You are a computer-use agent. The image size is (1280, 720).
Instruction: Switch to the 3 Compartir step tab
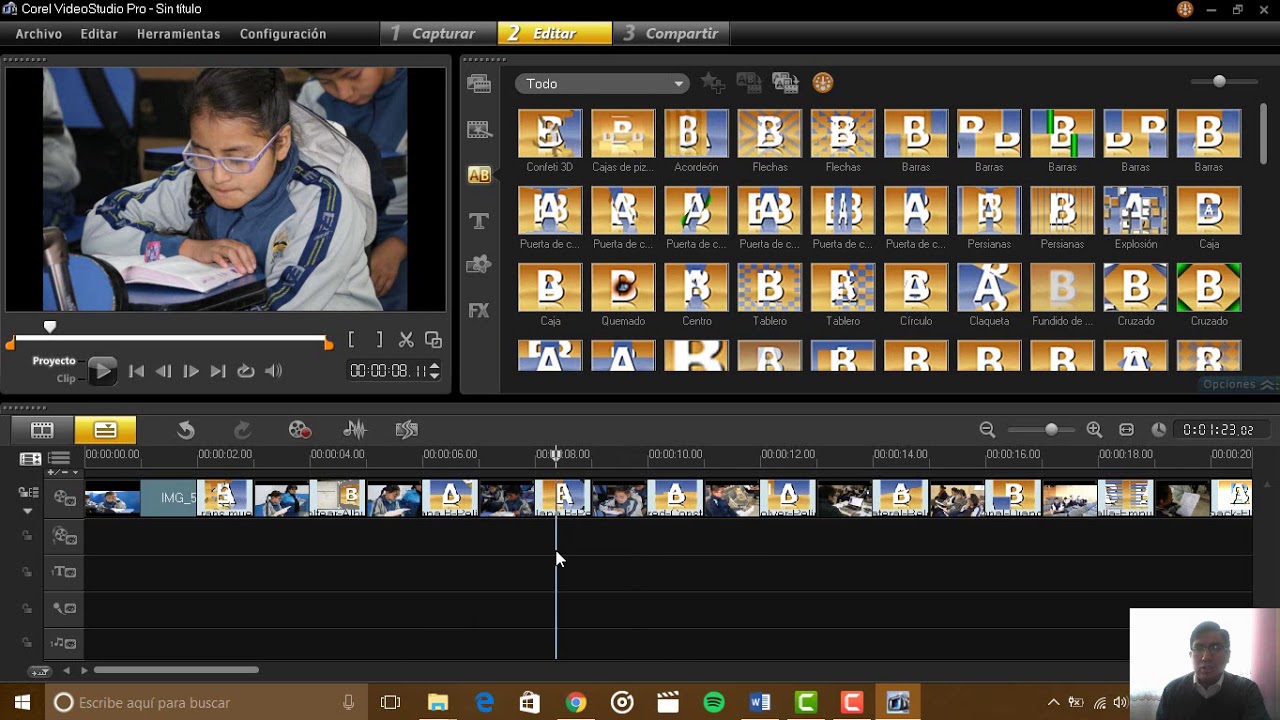[672, 33]
